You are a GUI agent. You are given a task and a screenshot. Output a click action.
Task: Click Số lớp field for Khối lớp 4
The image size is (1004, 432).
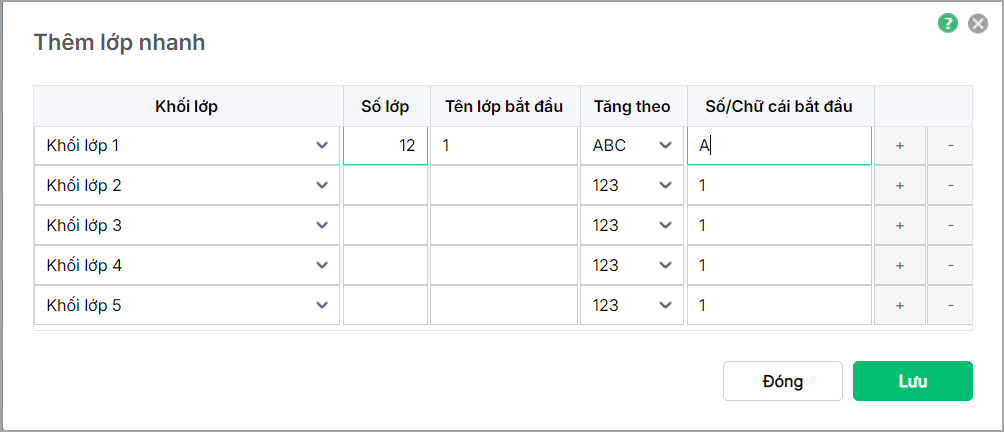tap(386, 266)
